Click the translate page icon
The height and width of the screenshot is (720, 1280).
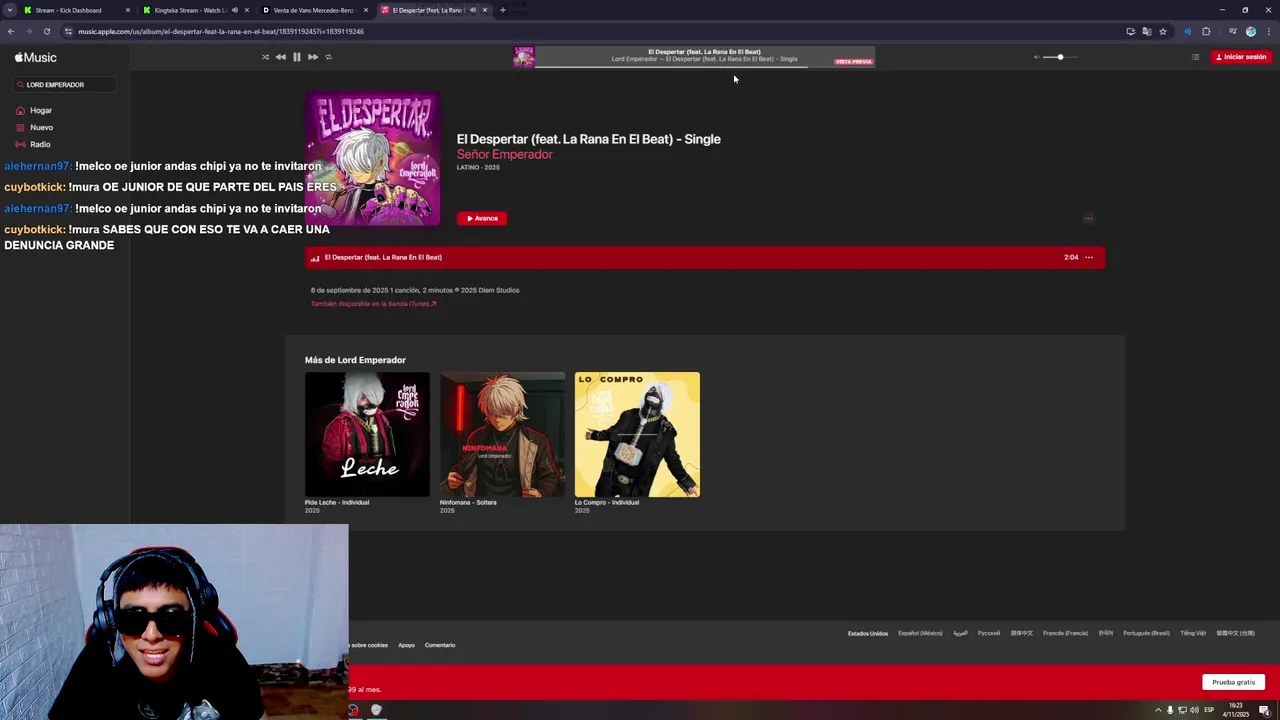(x=1147, y=31)
